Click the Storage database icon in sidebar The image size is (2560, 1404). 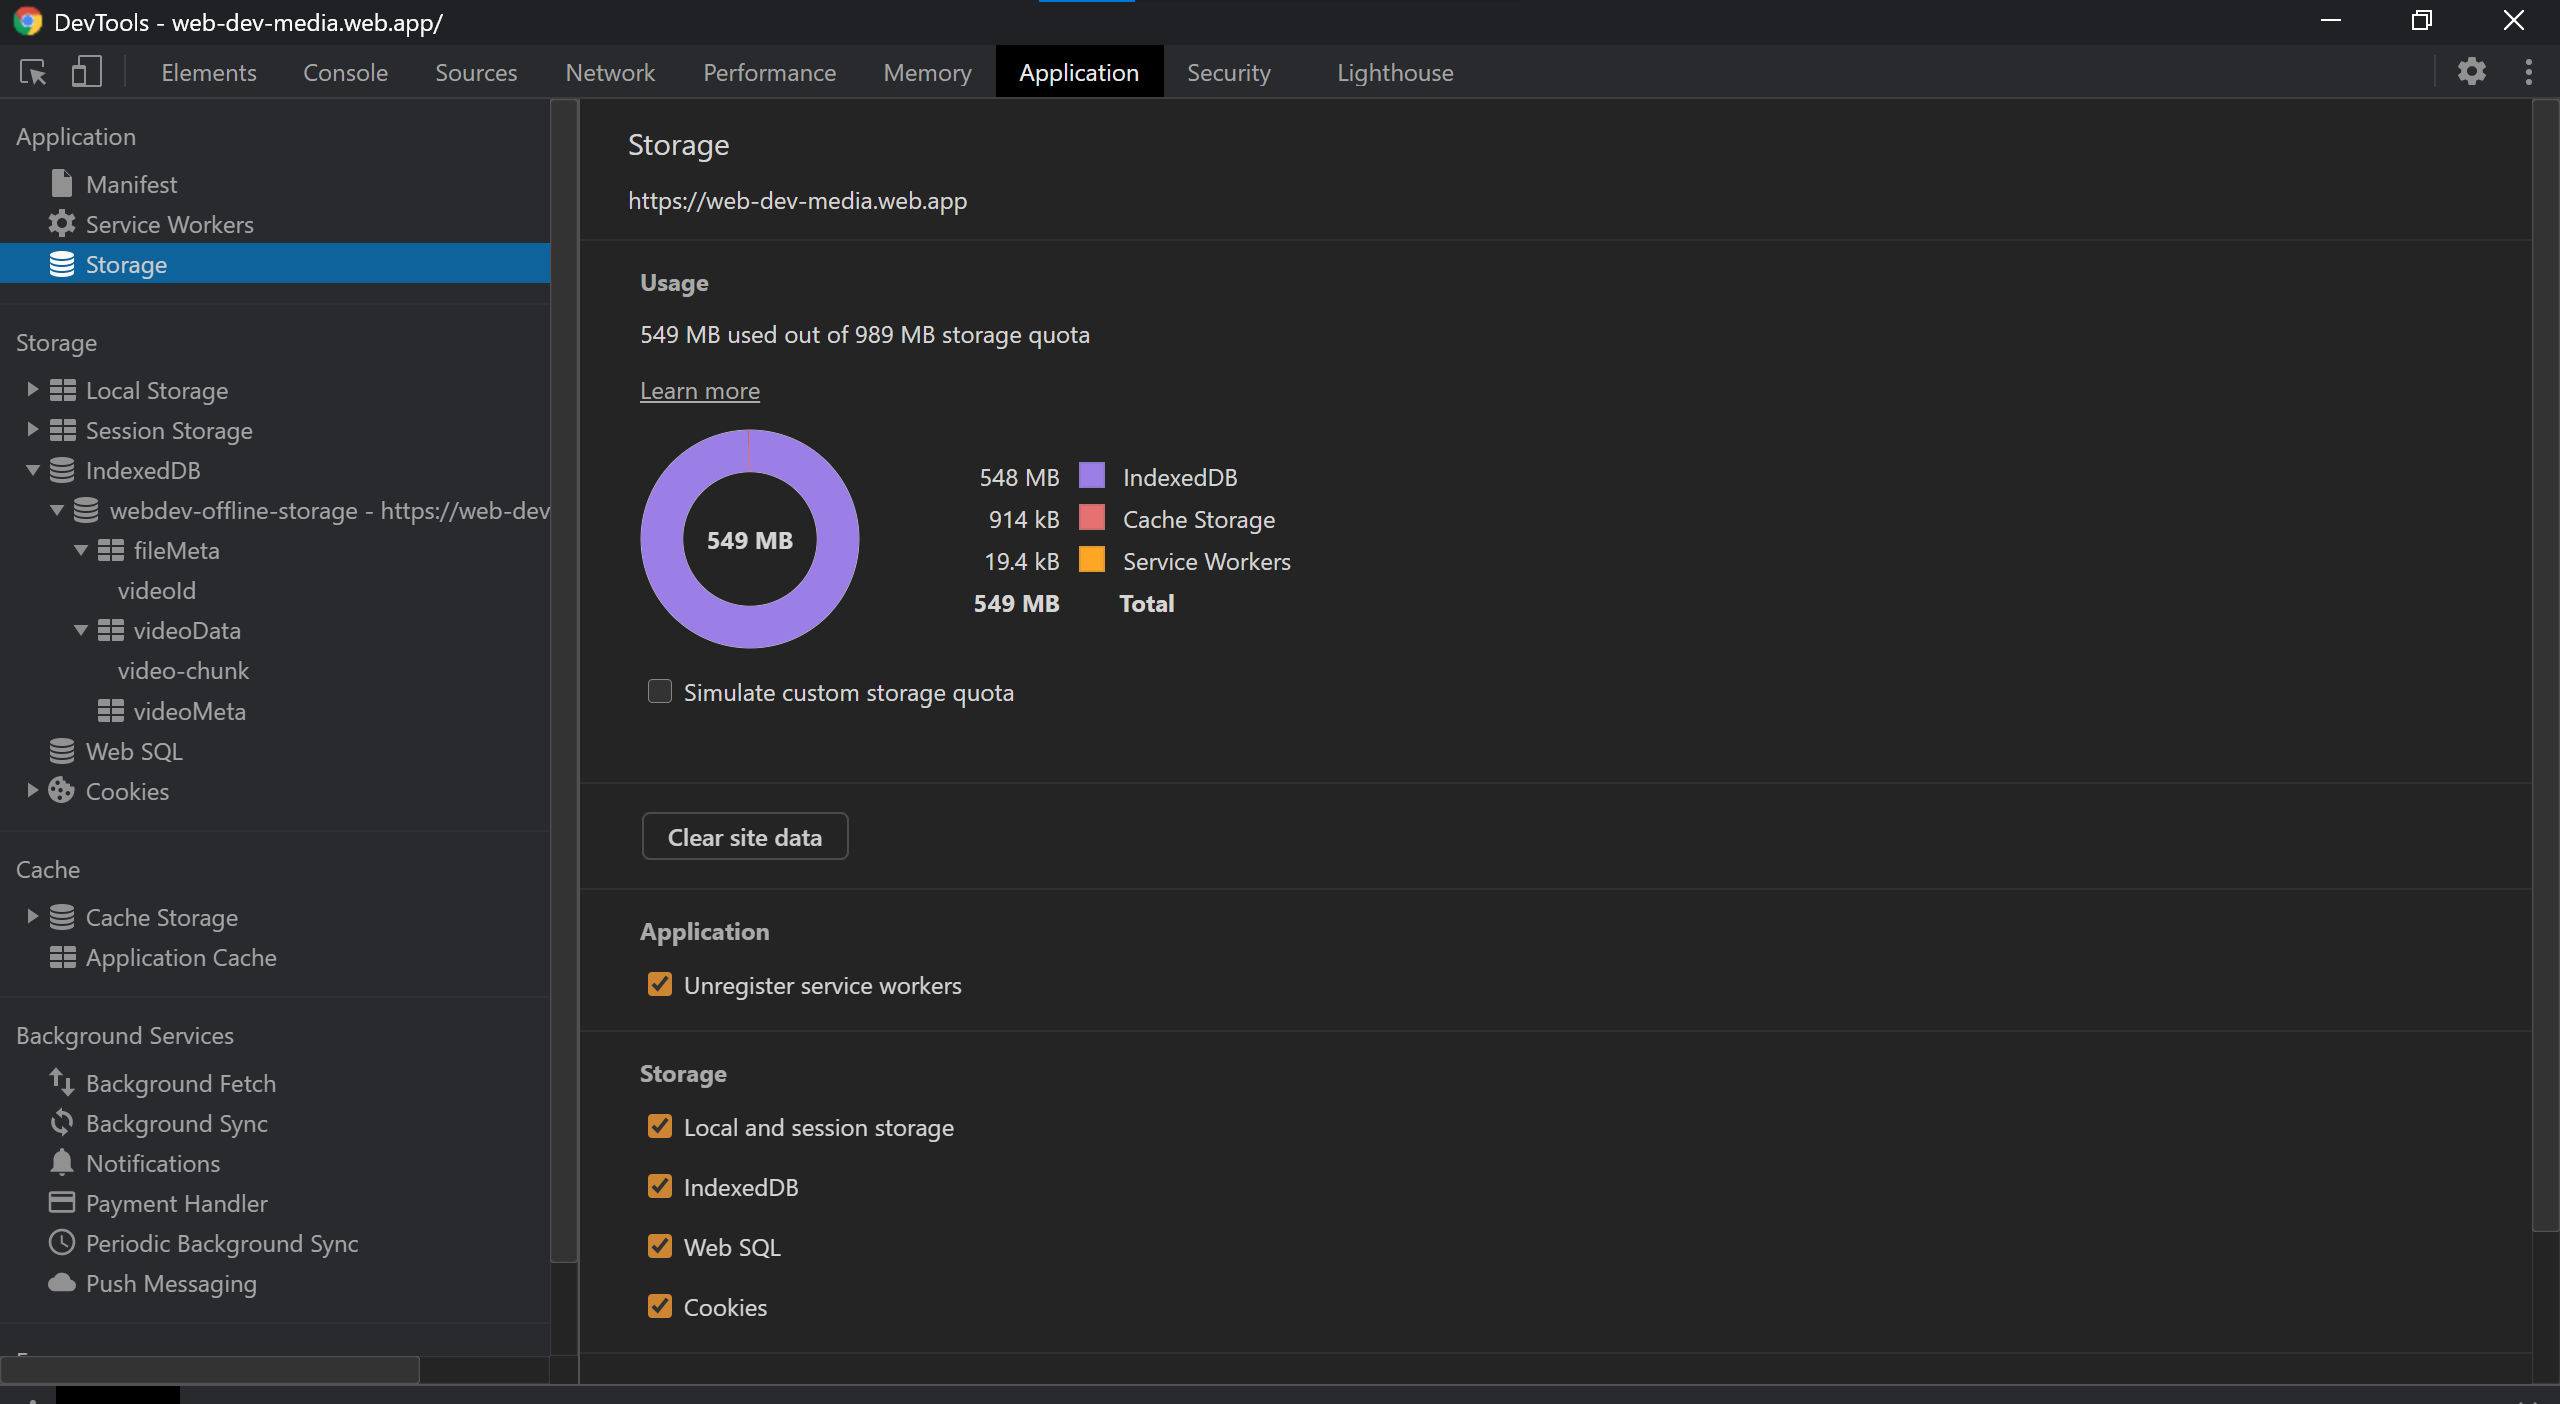click(61, 264)
